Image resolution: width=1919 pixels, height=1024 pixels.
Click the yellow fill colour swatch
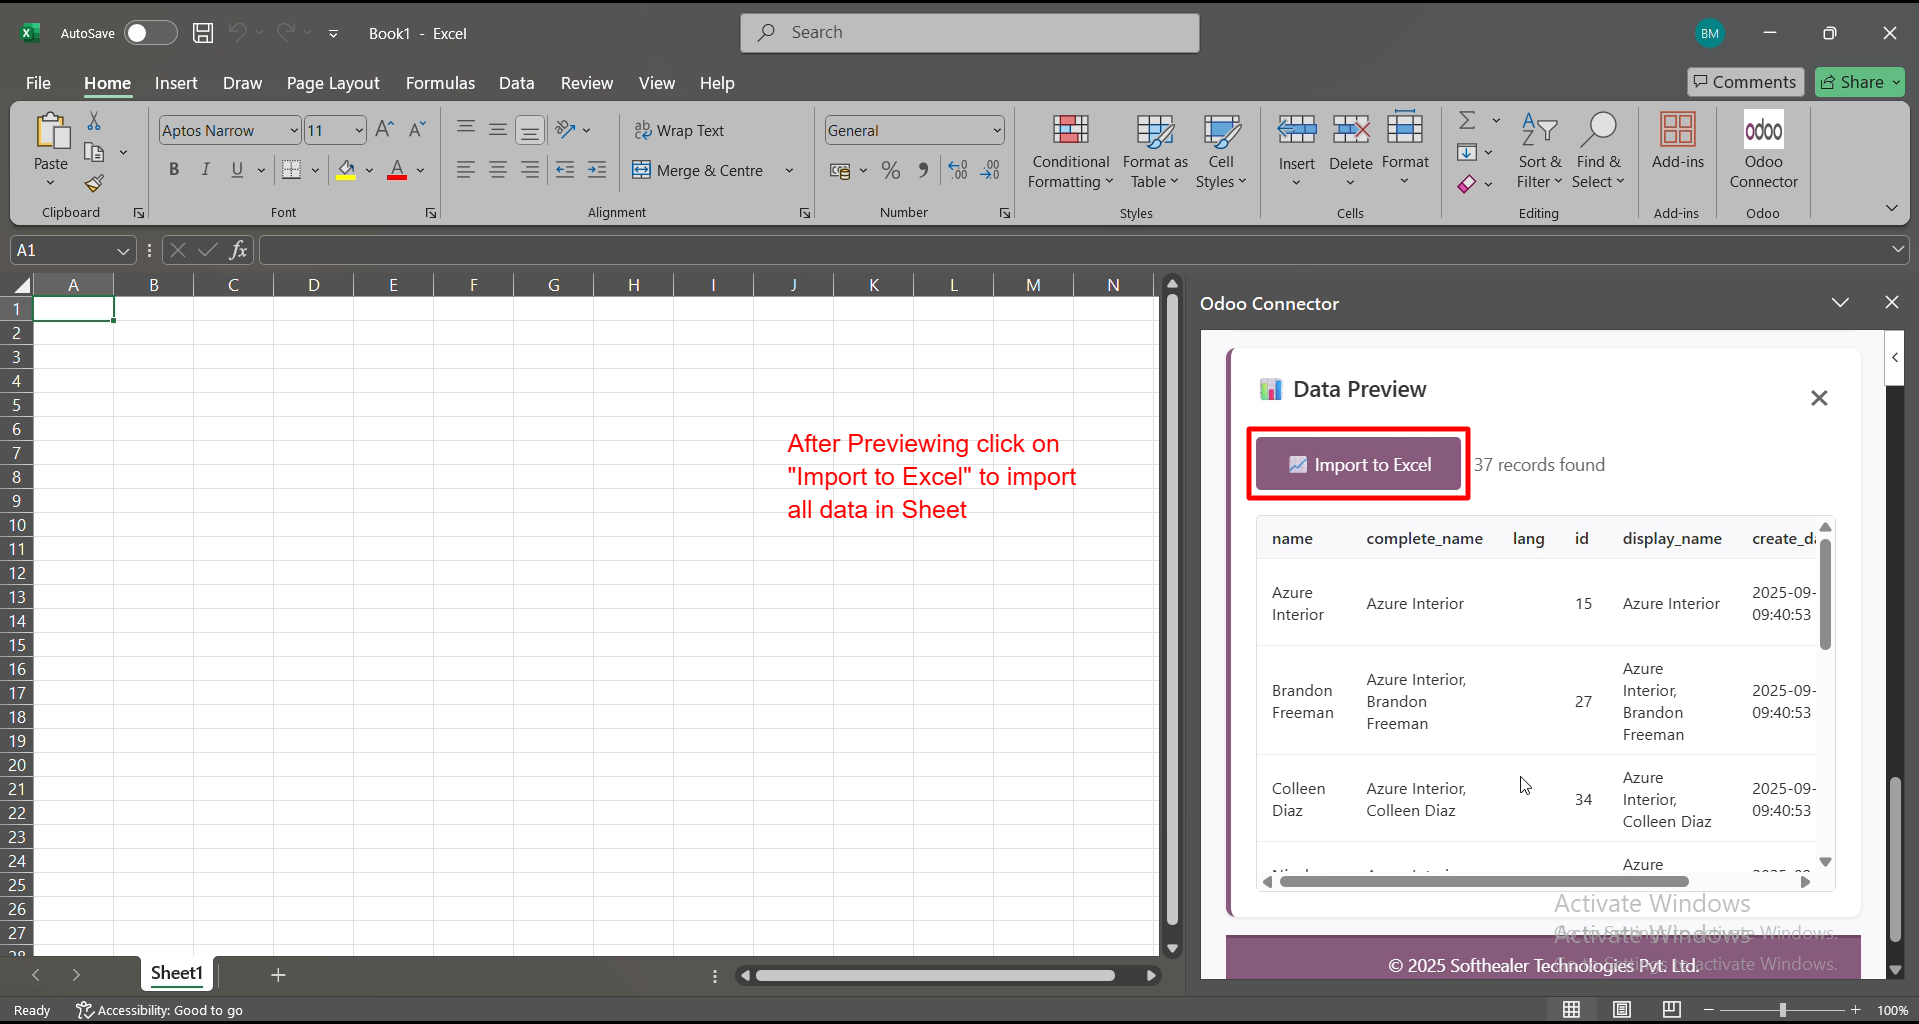click(x=346, y=171)
